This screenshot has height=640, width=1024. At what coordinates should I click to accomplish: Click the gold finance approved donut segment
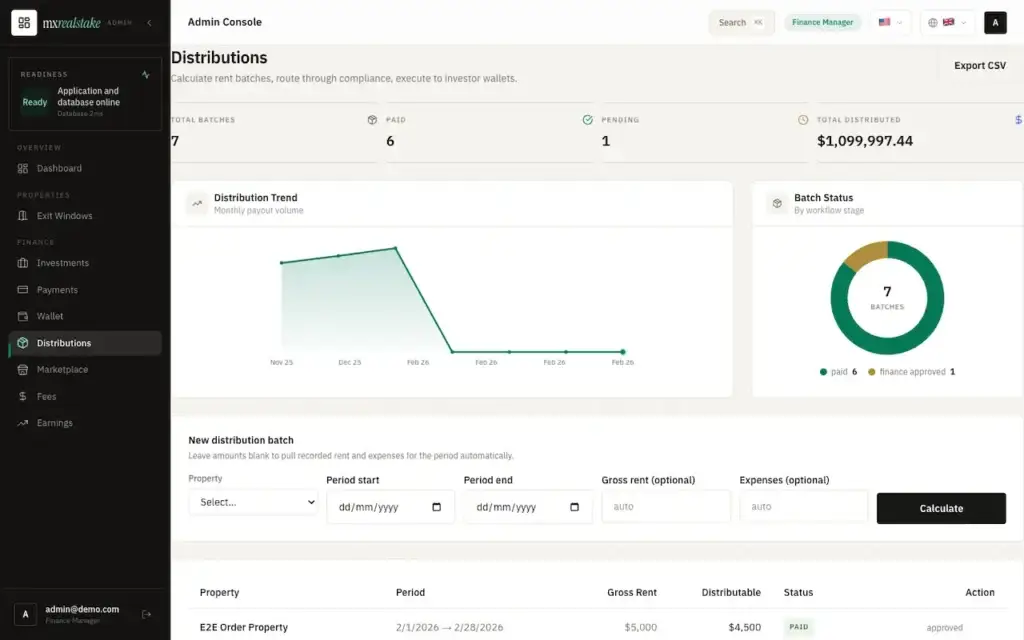click(867, 254)
